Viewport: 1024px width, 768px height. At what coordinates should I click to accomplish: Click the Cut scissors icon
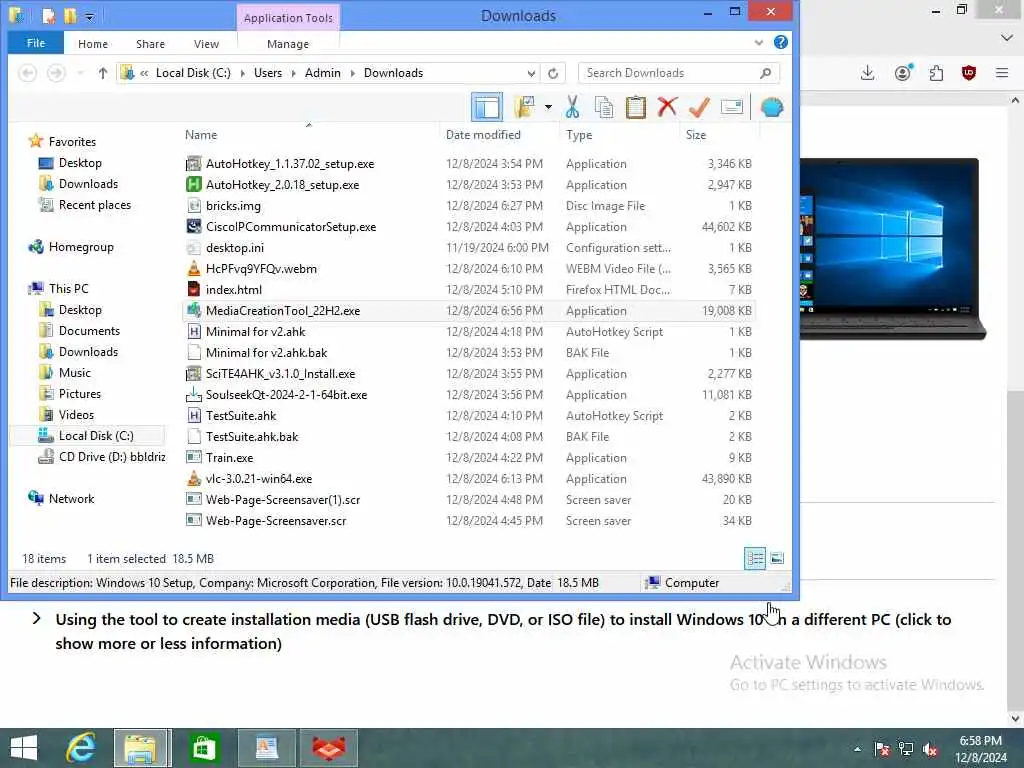pyautogui.click(x=573, y=107)
